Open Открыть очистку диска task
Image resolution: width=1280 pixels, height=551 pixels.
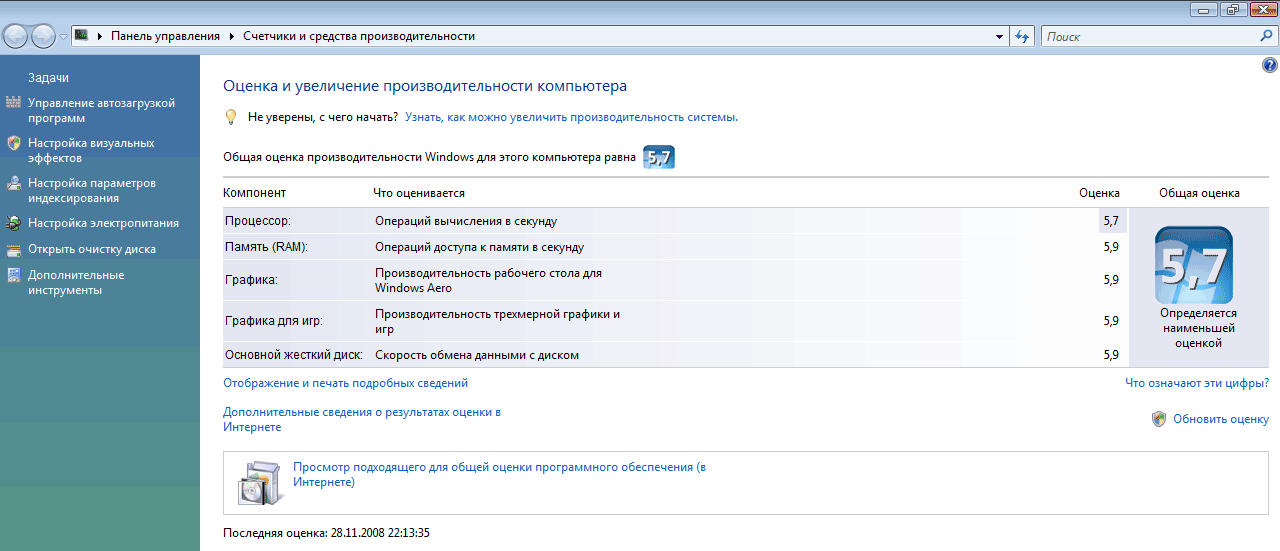[92, 249]
